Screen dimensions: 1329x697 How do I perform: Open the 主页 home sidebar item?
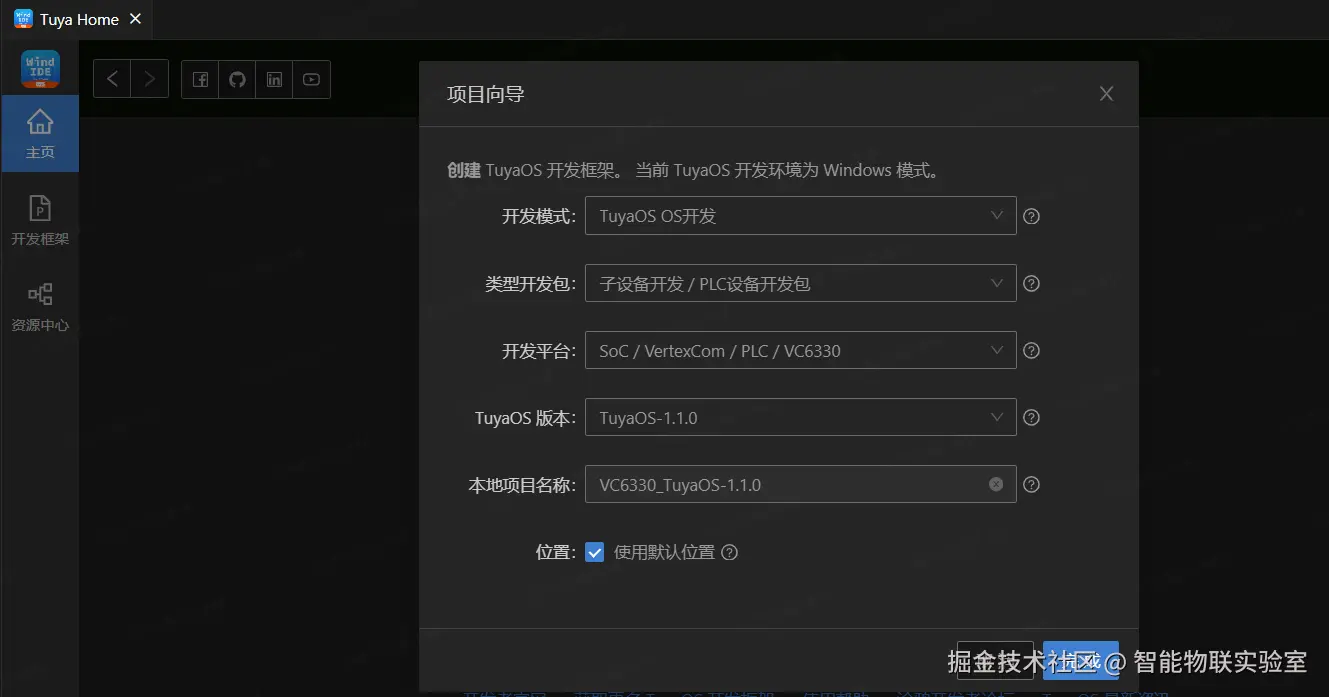[x=40, y=134]
